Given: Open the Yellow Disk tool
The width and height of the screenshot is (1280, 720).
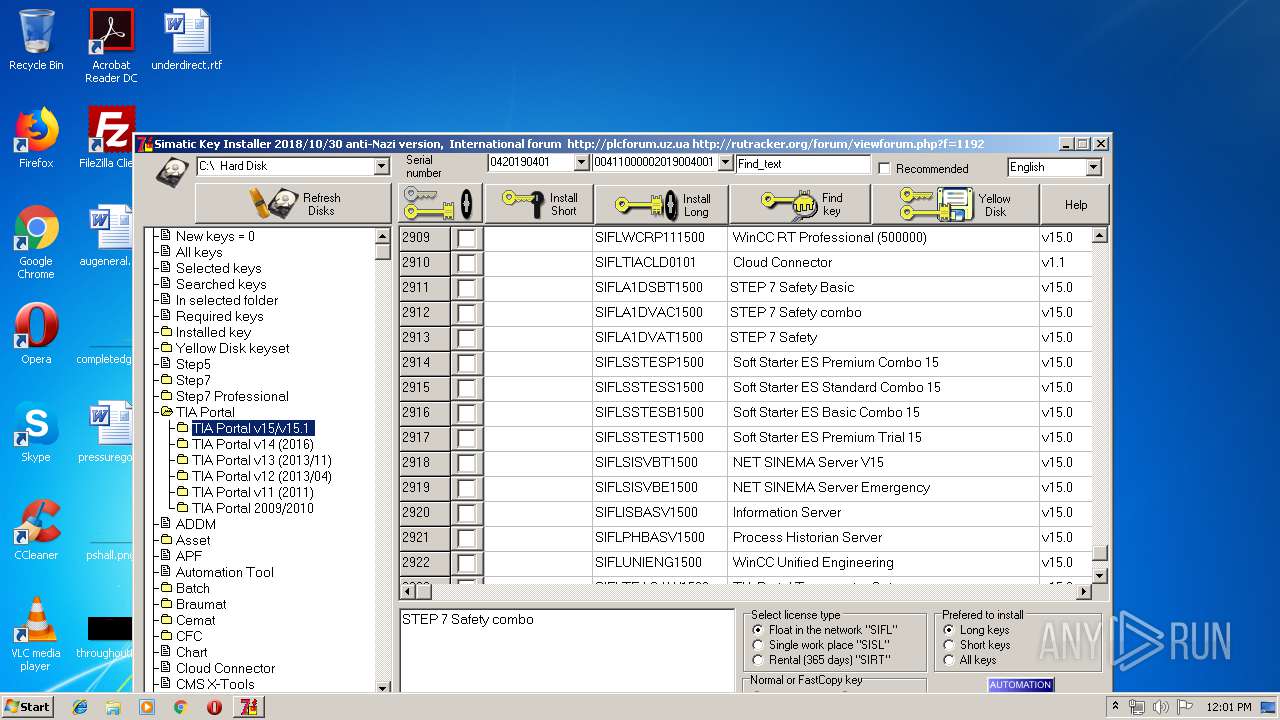Looking at the screenshot, I should [x=954, y=205].
